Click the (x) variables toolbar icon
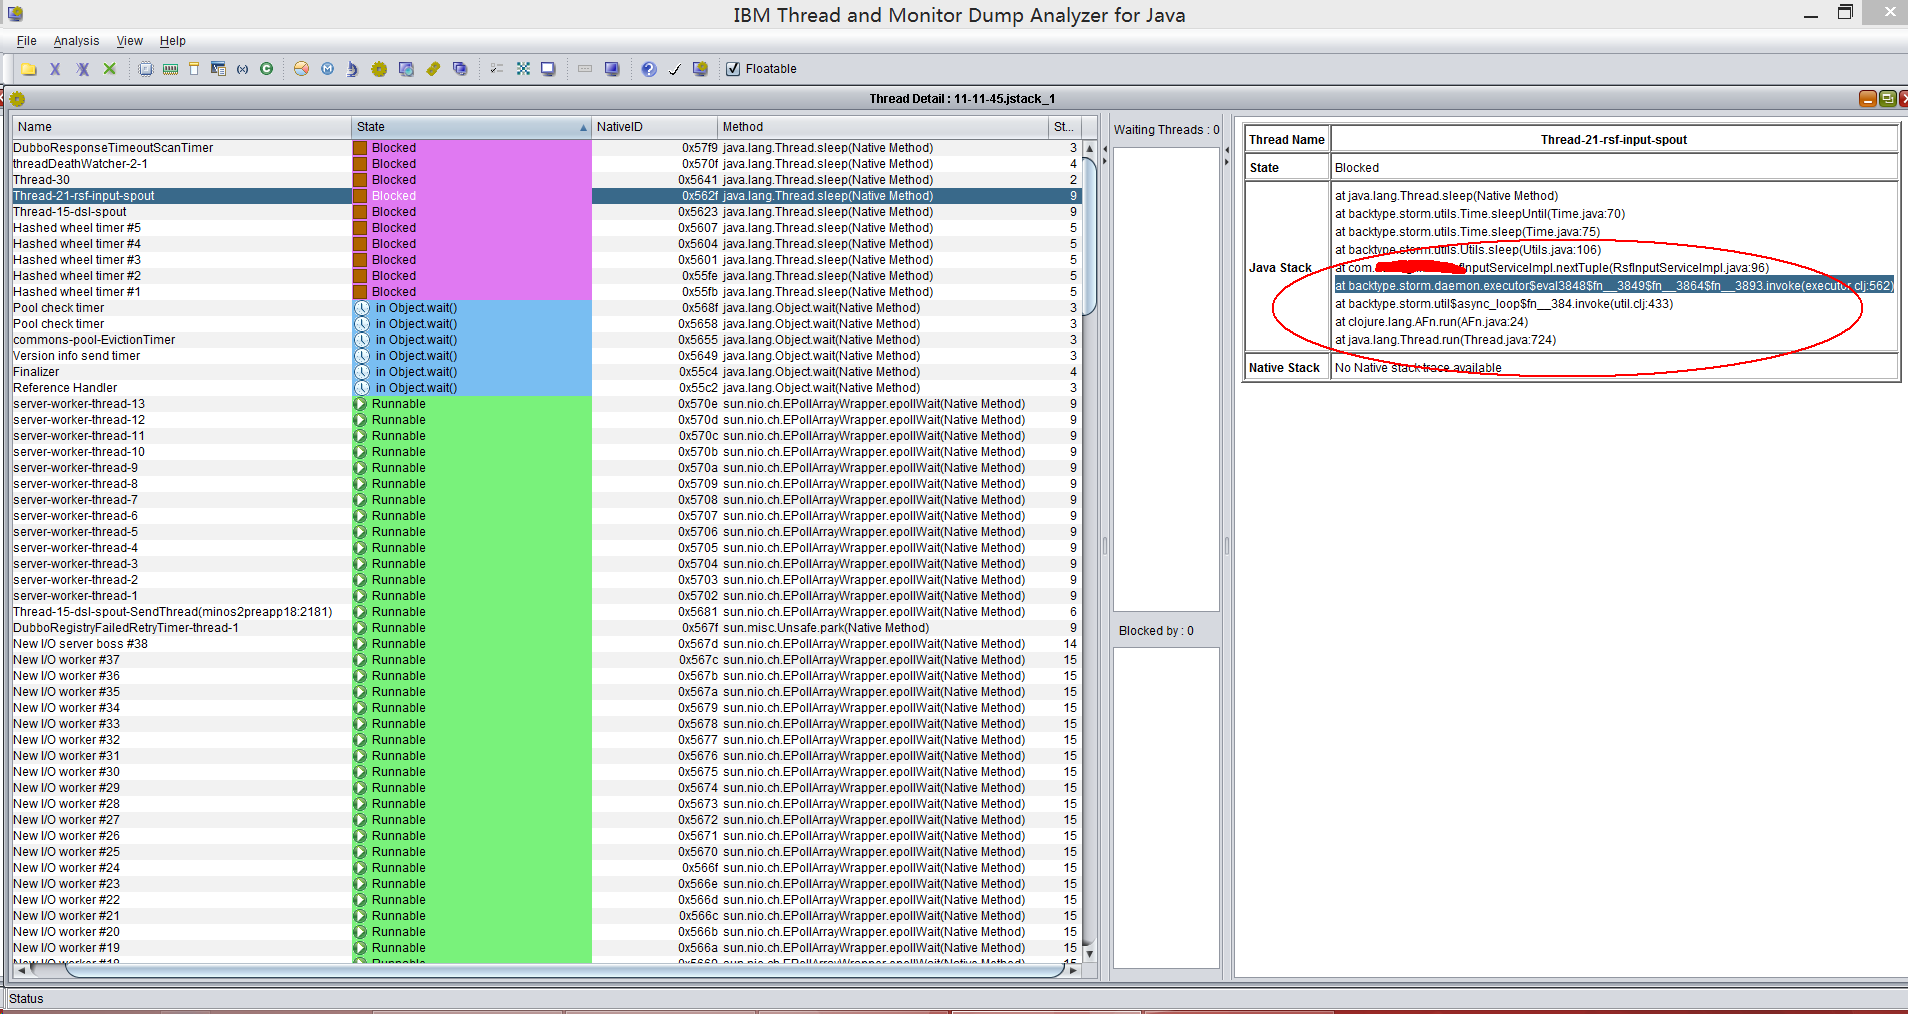 (x=242, y=69)
